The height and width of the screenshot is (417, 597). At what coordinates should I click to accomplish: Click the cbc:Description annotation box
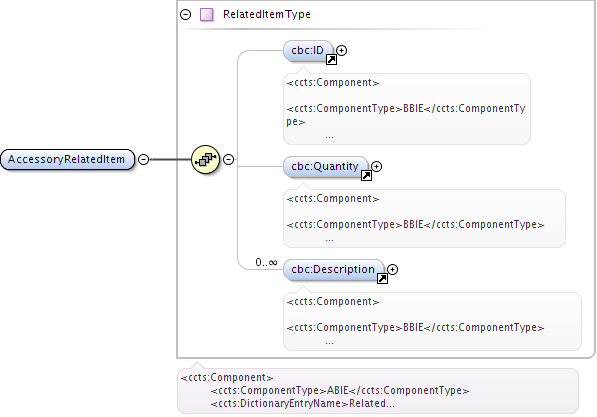click(432, 321)
